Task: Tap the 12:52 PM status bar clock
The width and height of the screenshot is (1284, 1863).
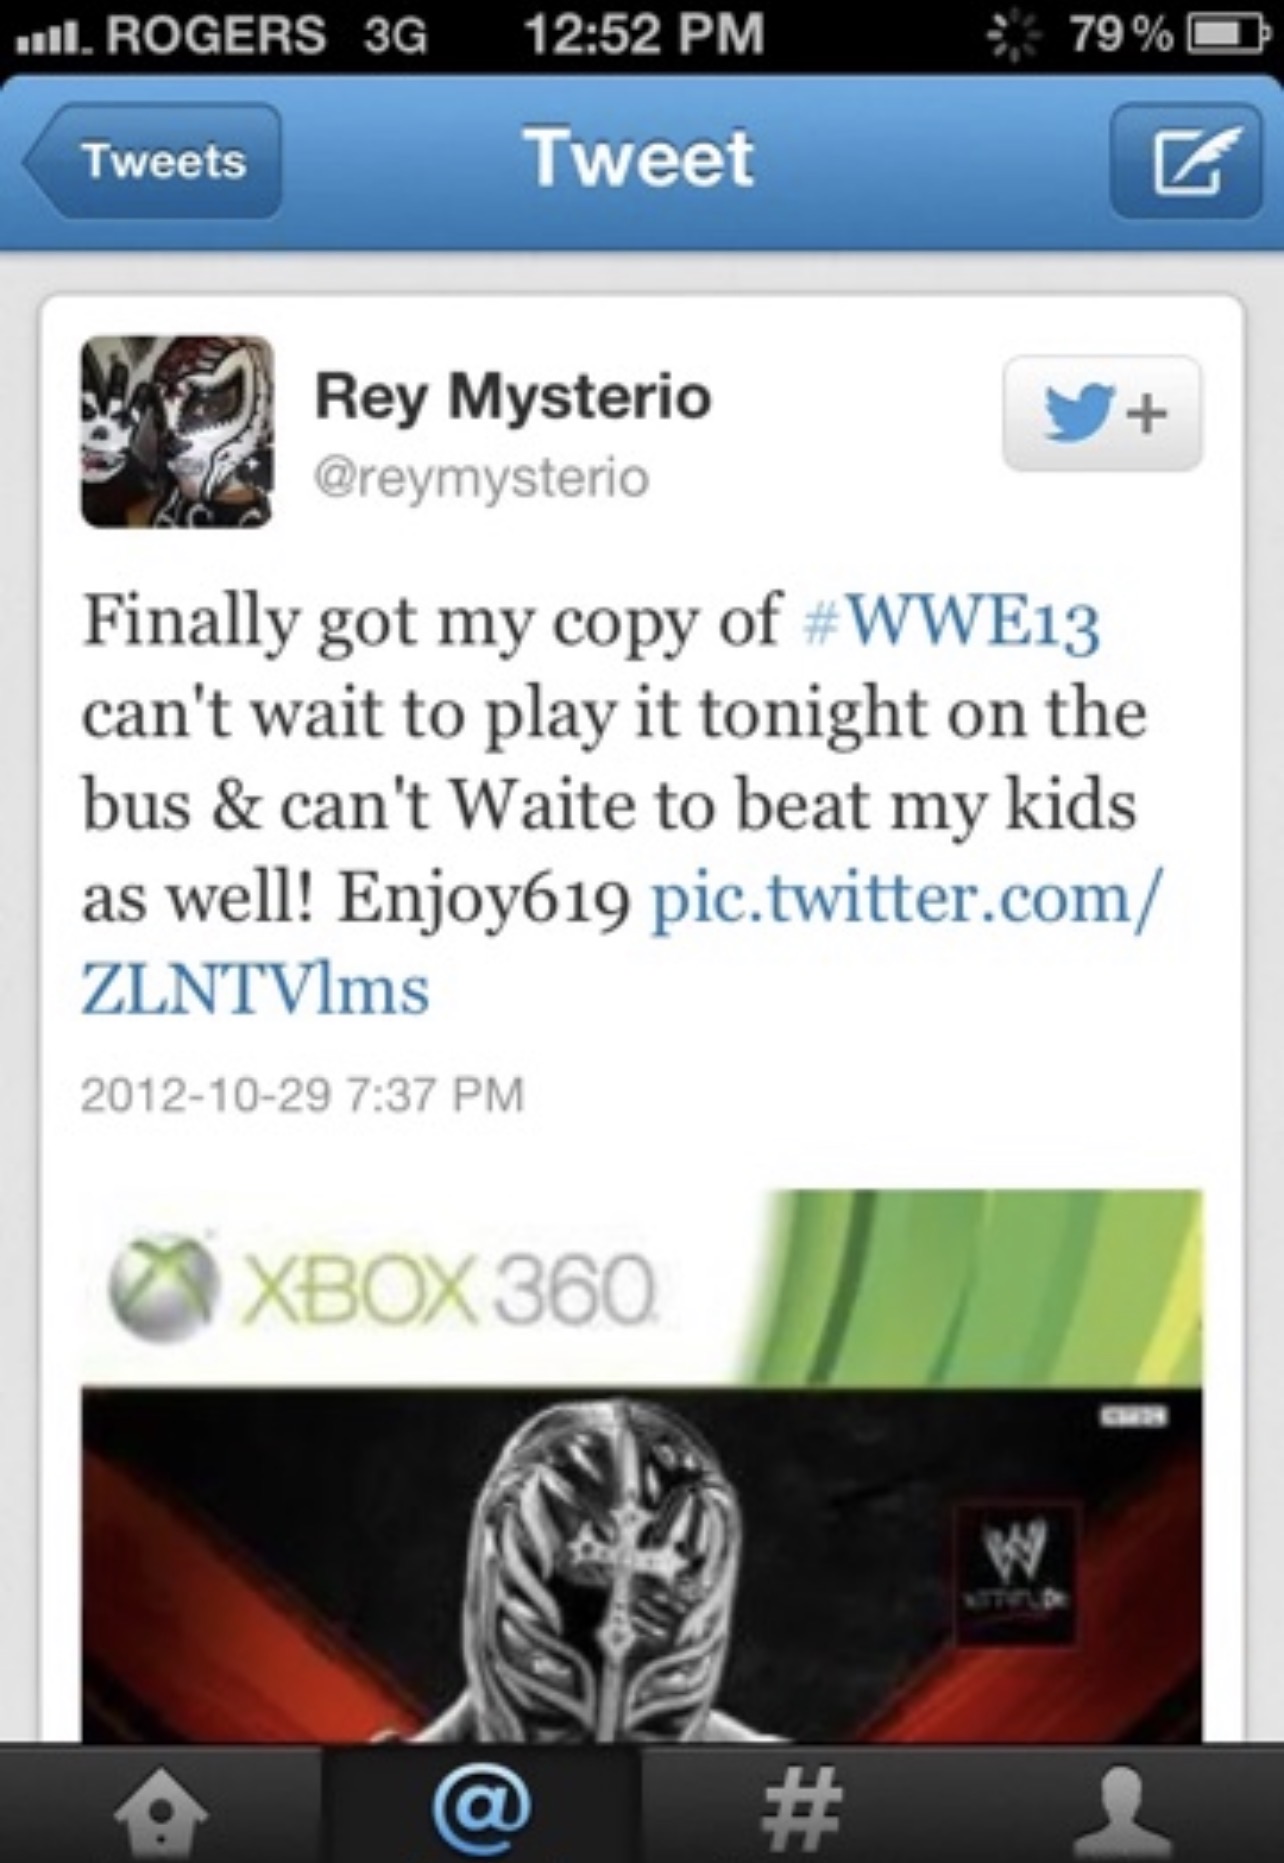Action: tap(645, 34)
